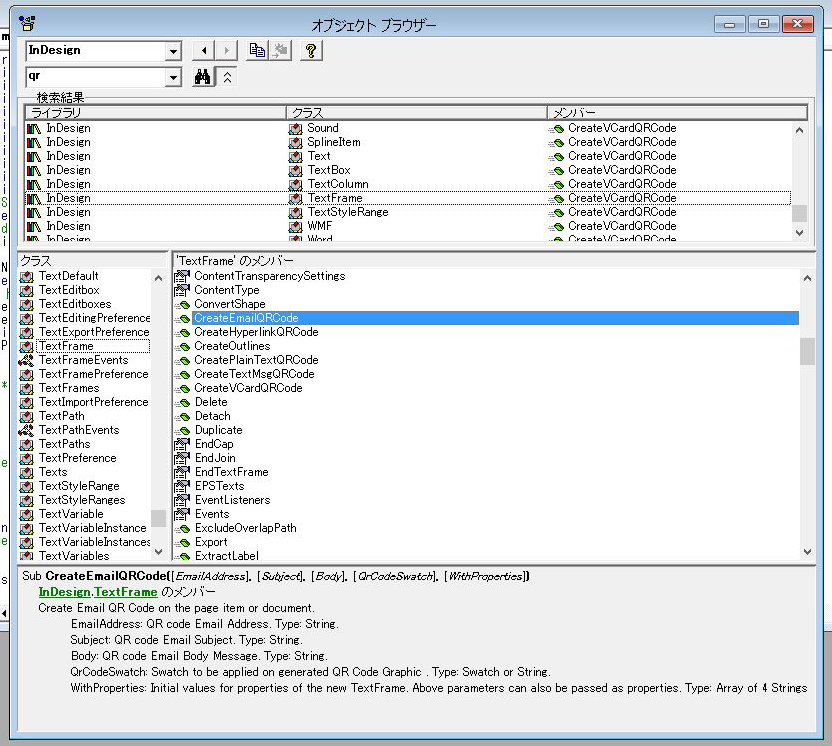Viewport: 832px width, 746px height.
Task: Open the search text history dropdown
Action: [x=173, y=77]
